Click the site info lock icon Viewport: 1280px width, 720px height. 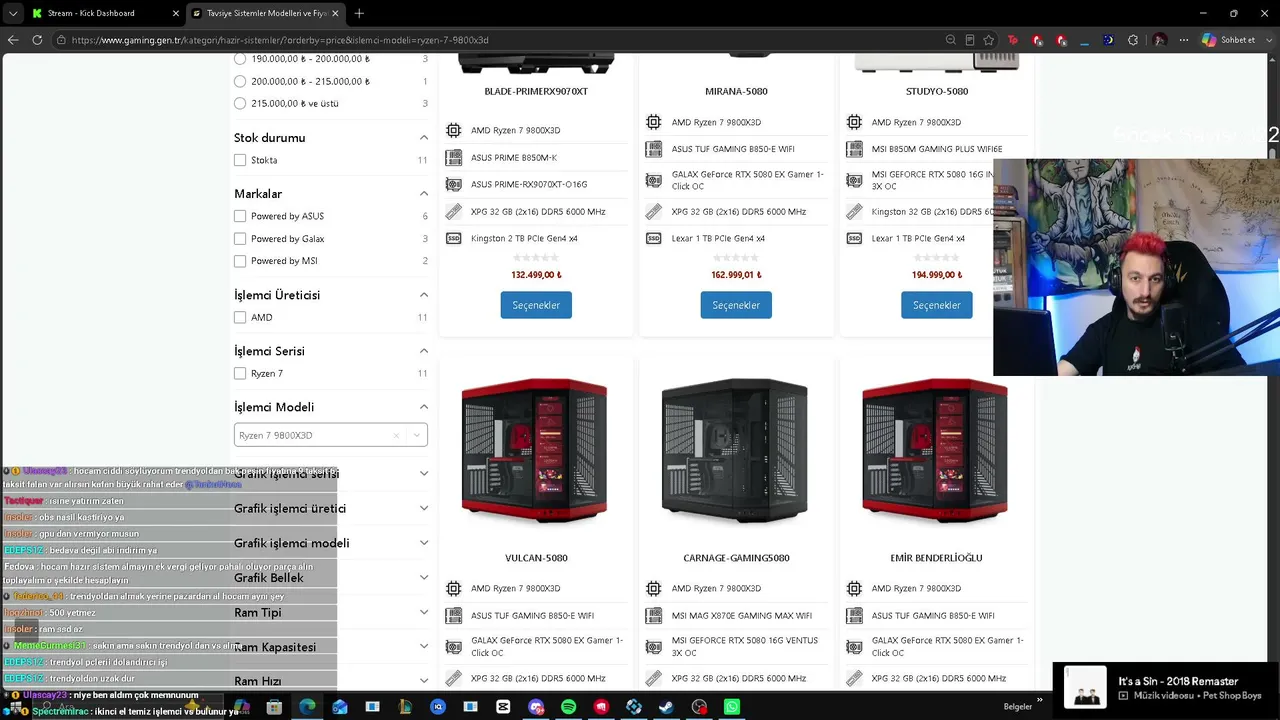point(61,40)
